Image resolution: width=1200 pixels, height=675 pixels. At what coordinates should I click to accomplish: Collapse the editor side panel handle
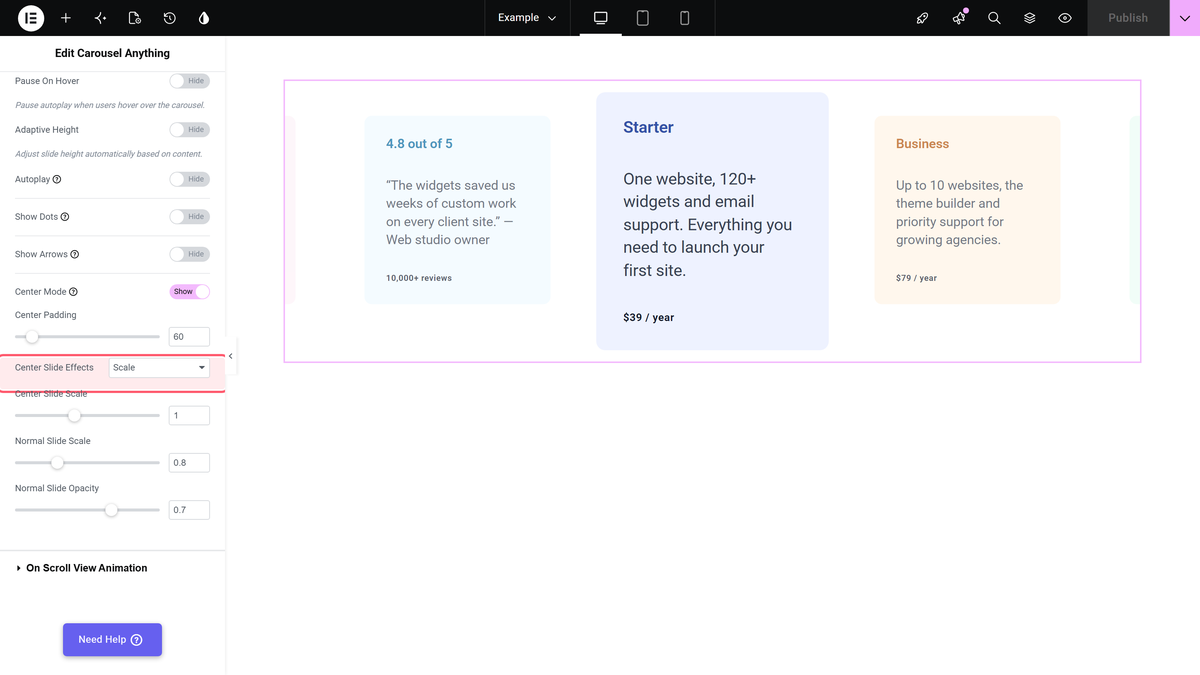coord(231,356)
